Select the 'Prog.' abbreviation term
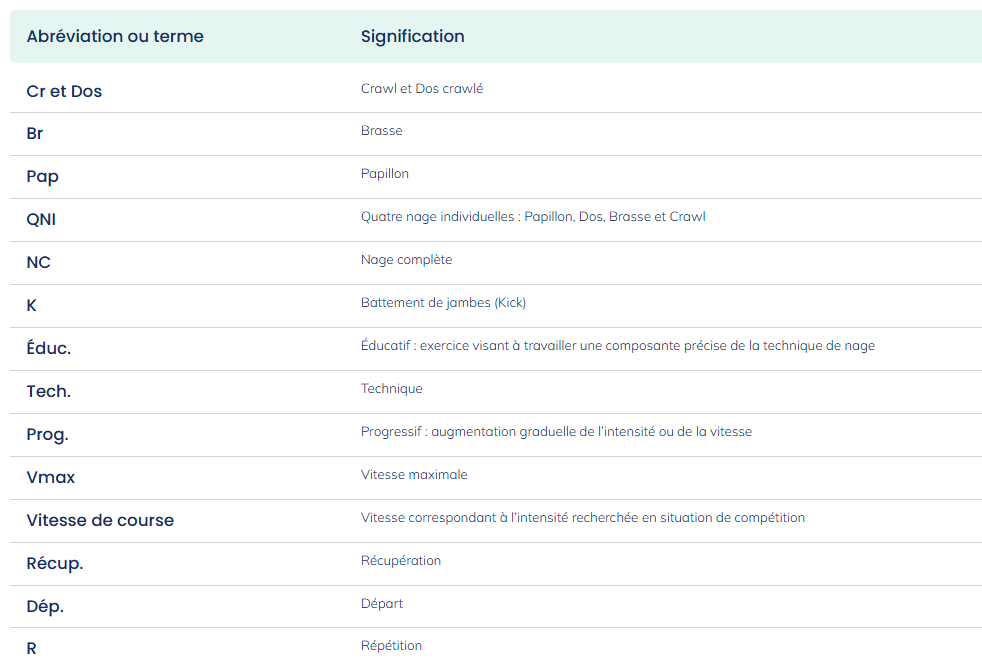The width and height of the screenshot is (982, 663). click(x=47, y=435)
